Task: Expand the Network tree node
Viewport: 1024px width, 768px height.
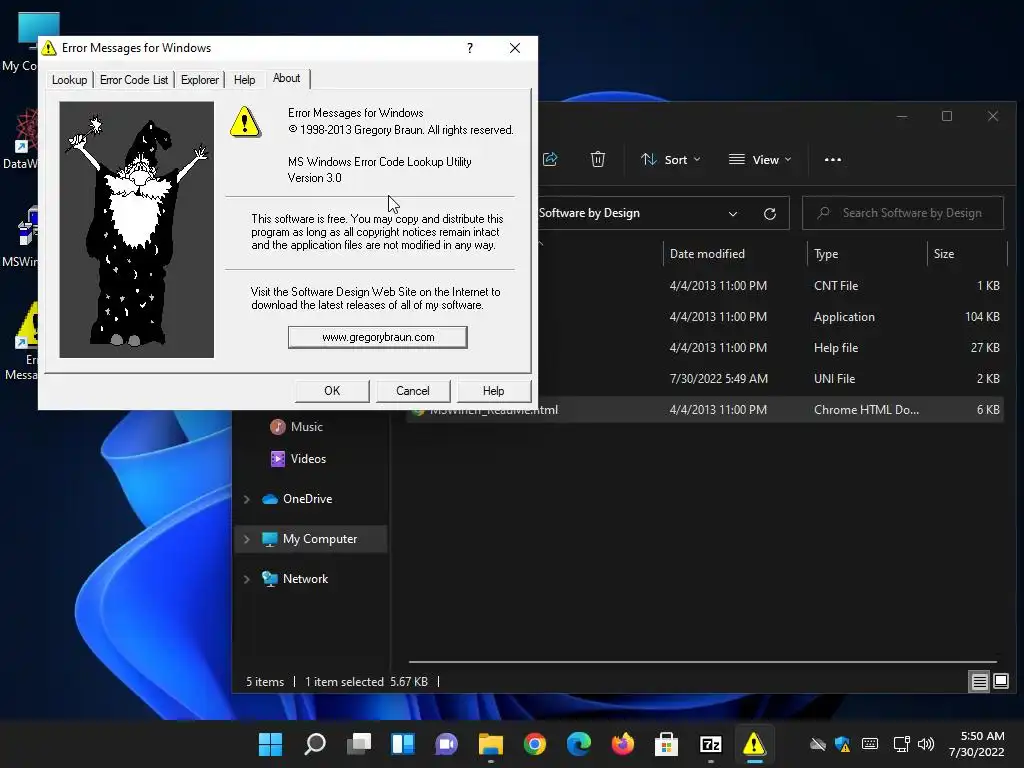Action: point(247,579)
